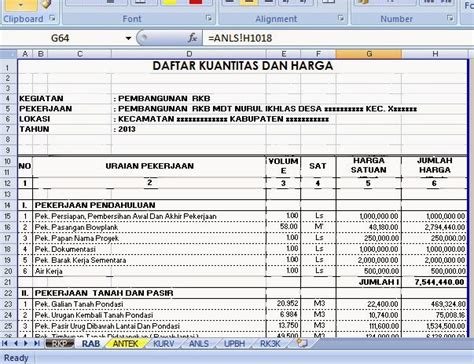Click cell with PEMBANGUNAN RKB MDT NURUL IKHLAS
Image resolution: width=474 pixels, height=364 pixels.
coord(267,109)
